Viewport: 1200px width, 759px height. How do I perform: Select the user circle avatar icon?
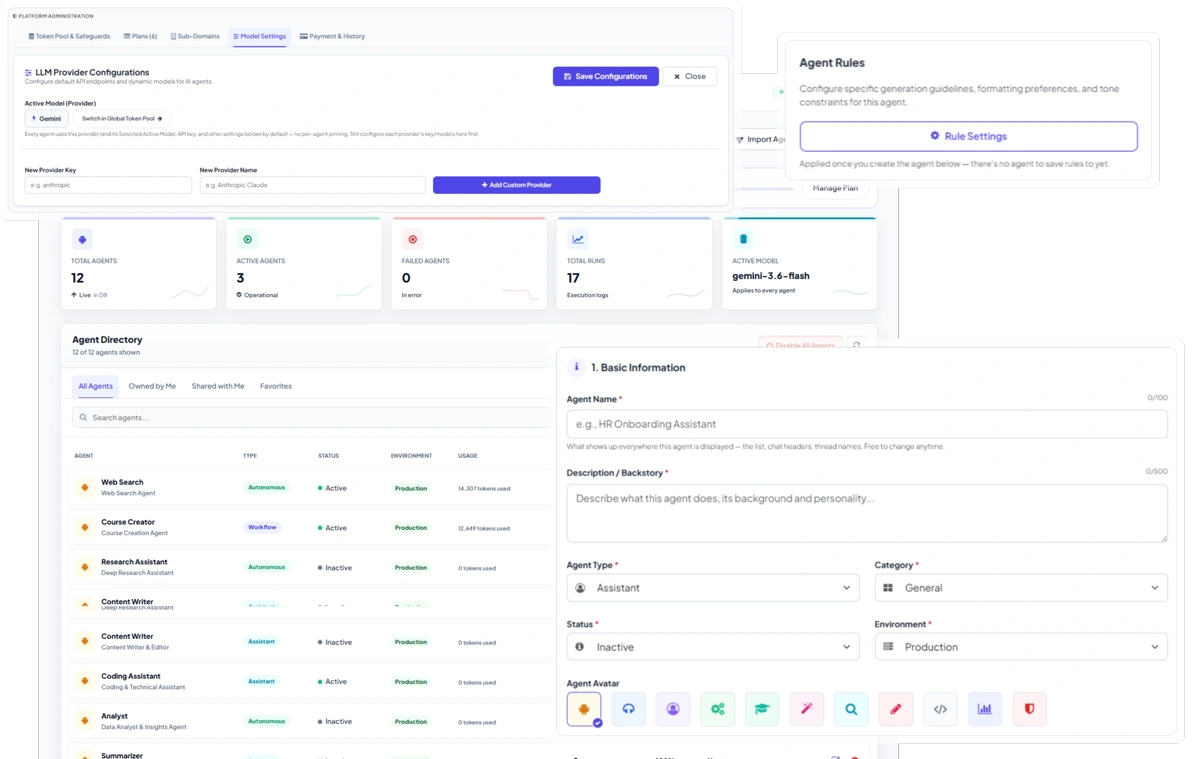(673, 709)
